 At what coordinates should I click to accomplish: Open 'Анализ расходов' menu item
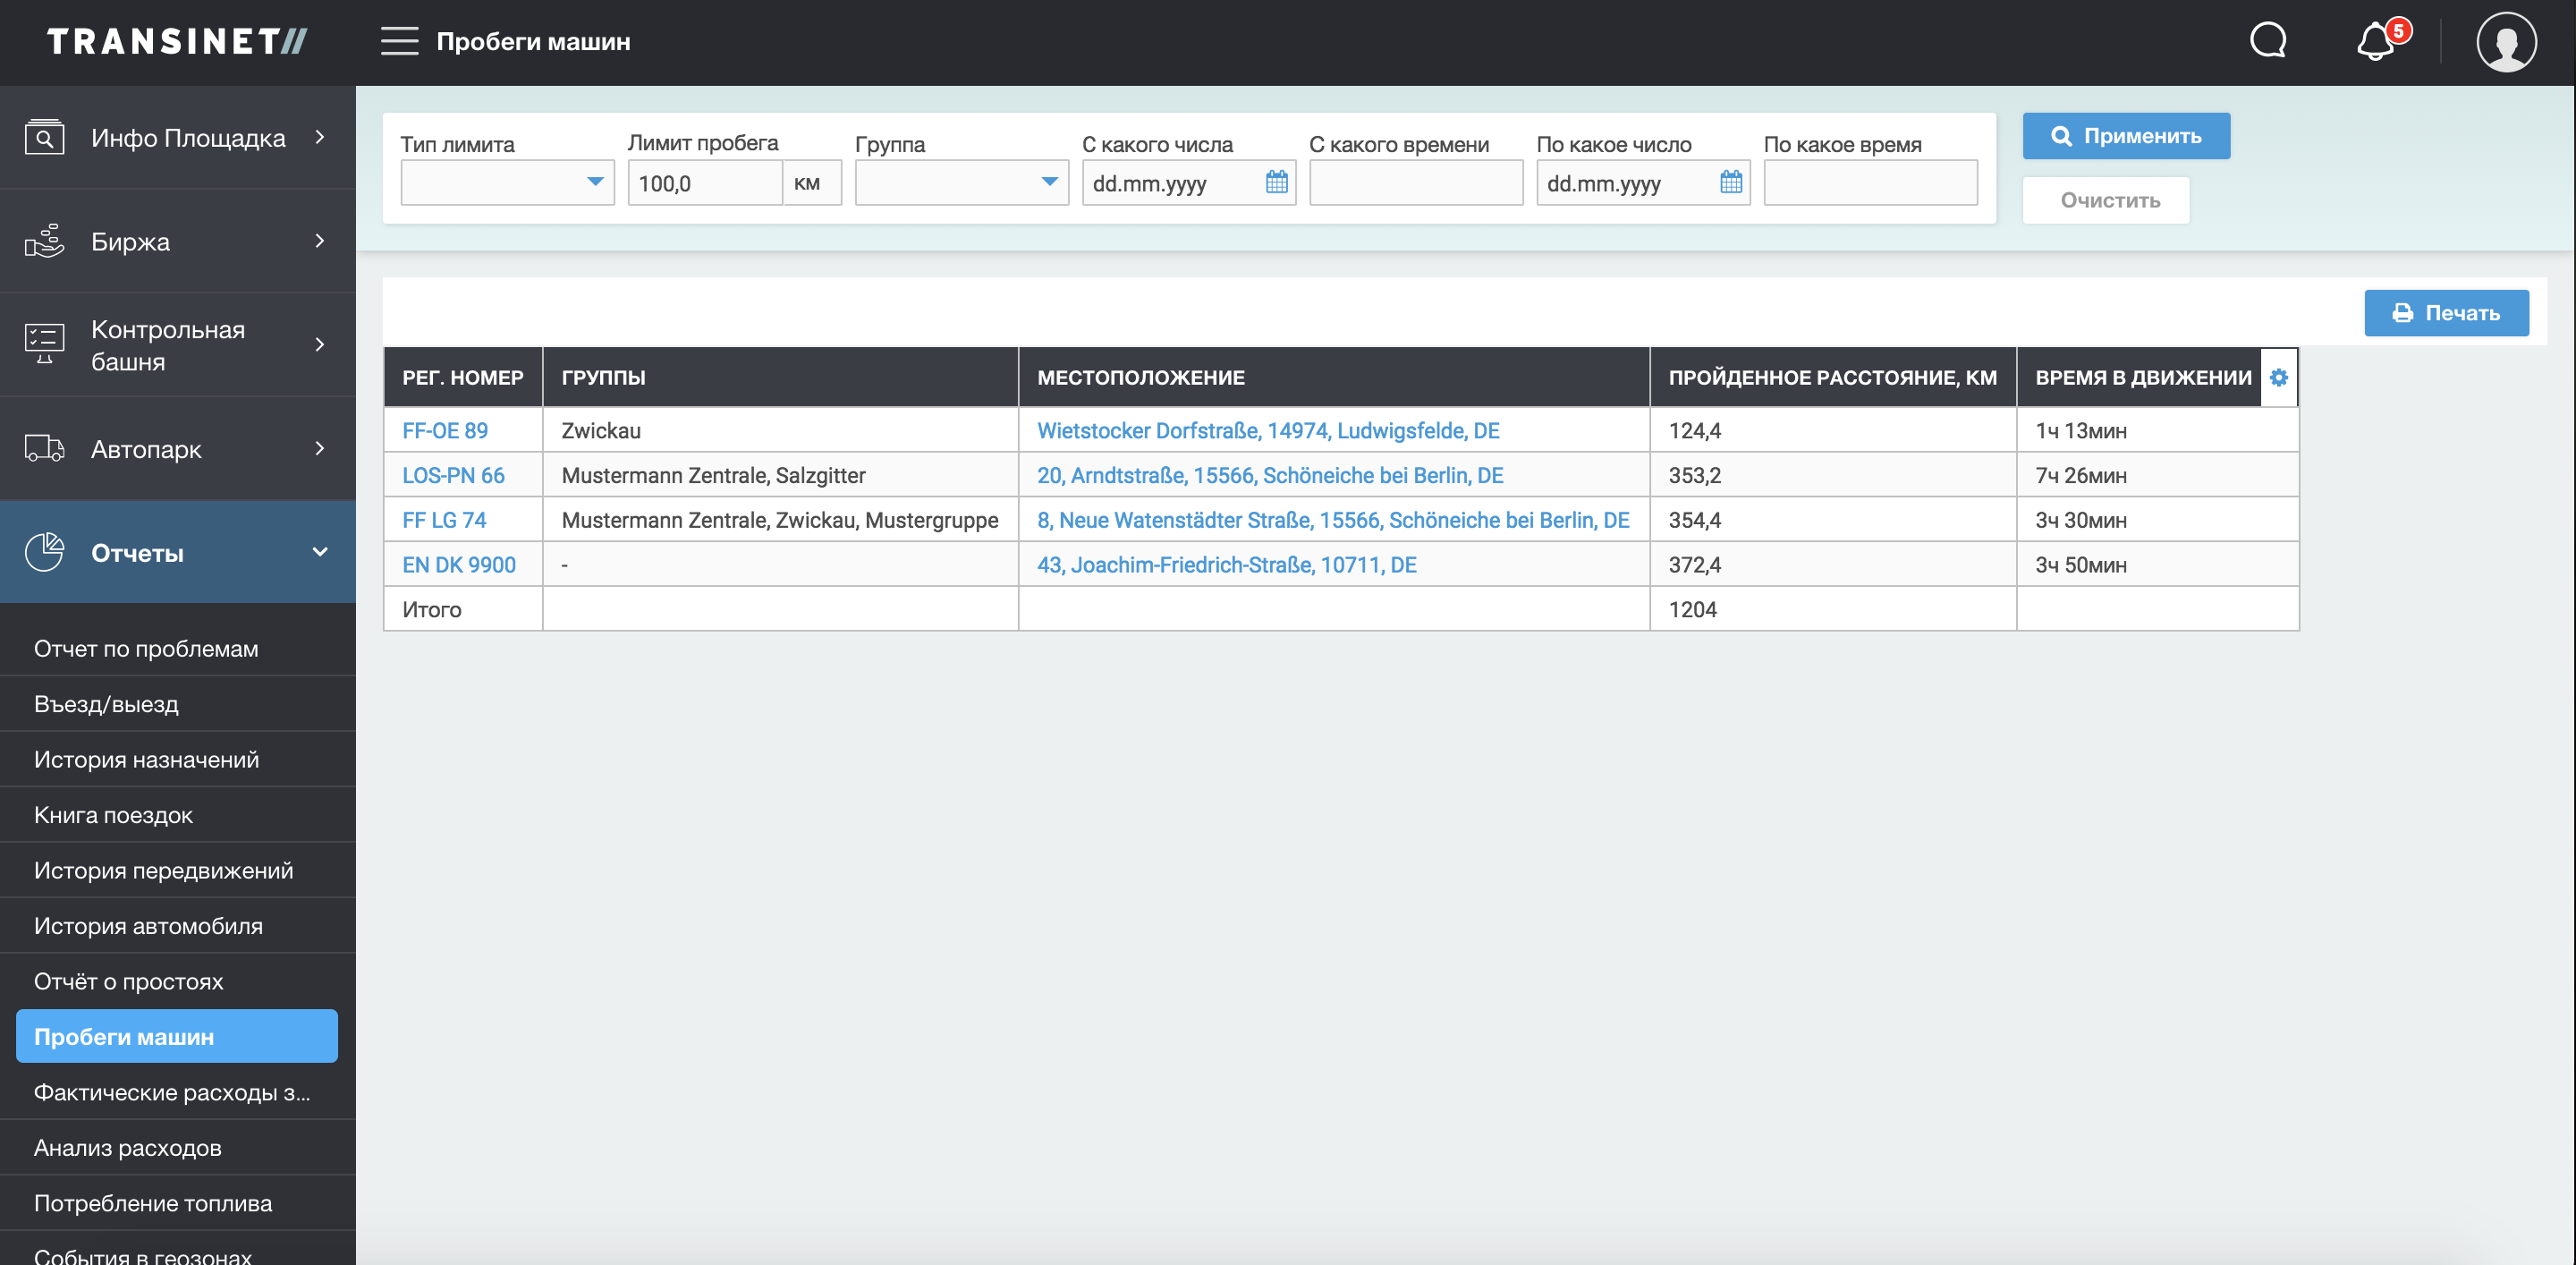click(127, 1147)
